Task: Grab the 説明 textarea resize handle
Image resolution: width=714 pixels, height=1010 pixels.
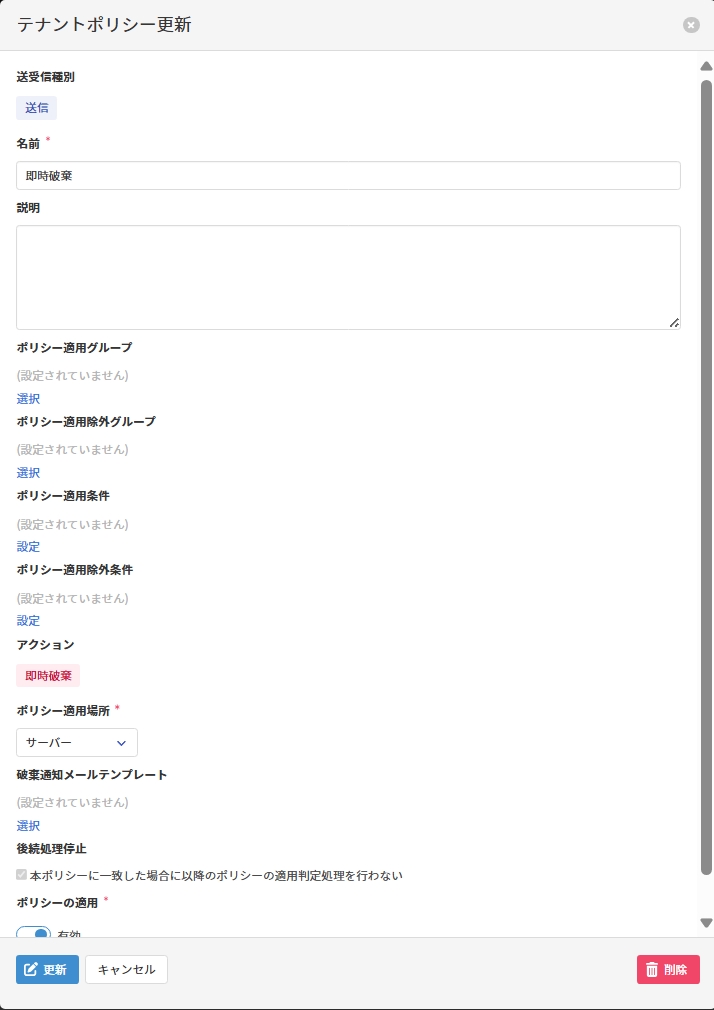Action: (674, 322)
